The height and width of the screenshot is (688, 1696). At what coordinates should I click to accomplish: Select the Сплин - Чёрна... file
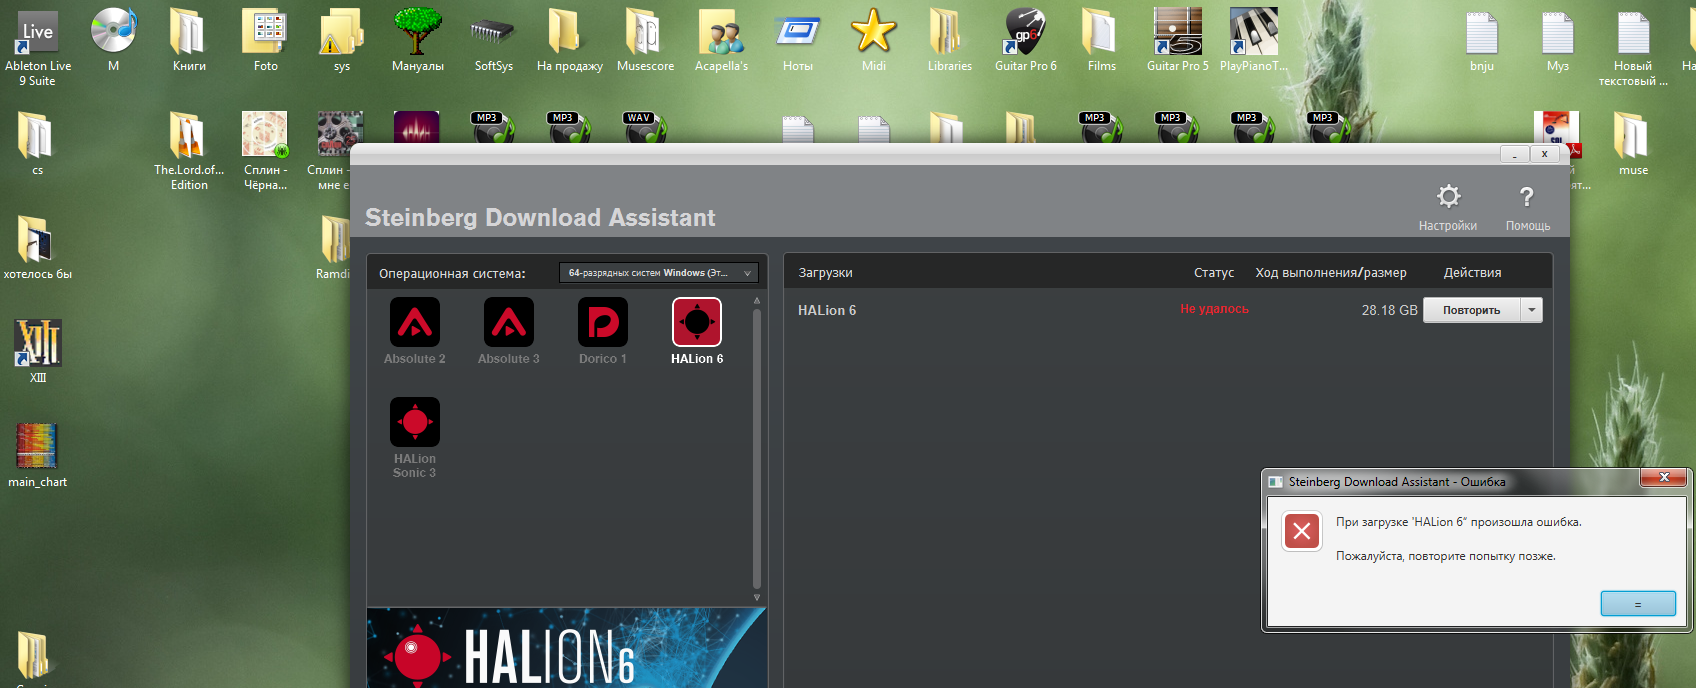[x=265, y=150]
